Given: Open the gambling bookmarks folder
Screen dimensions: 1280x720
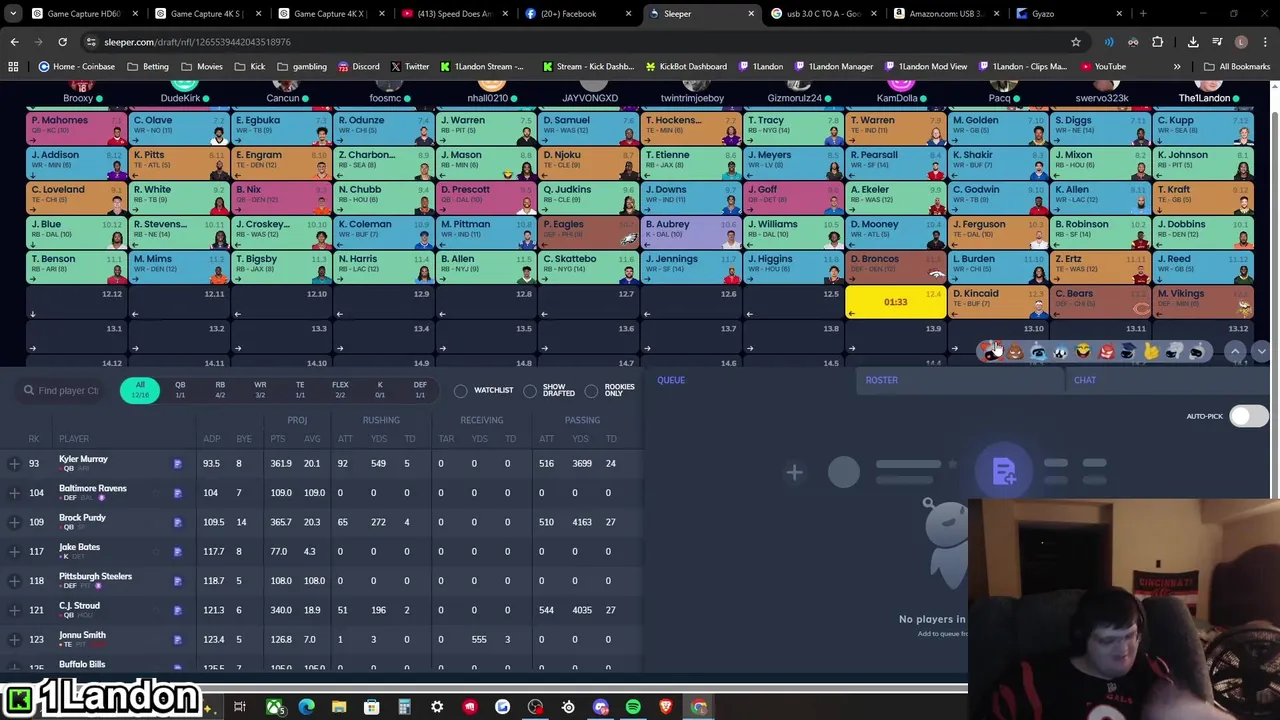Looking at the screenshot, I should click(x=301, y=67).
